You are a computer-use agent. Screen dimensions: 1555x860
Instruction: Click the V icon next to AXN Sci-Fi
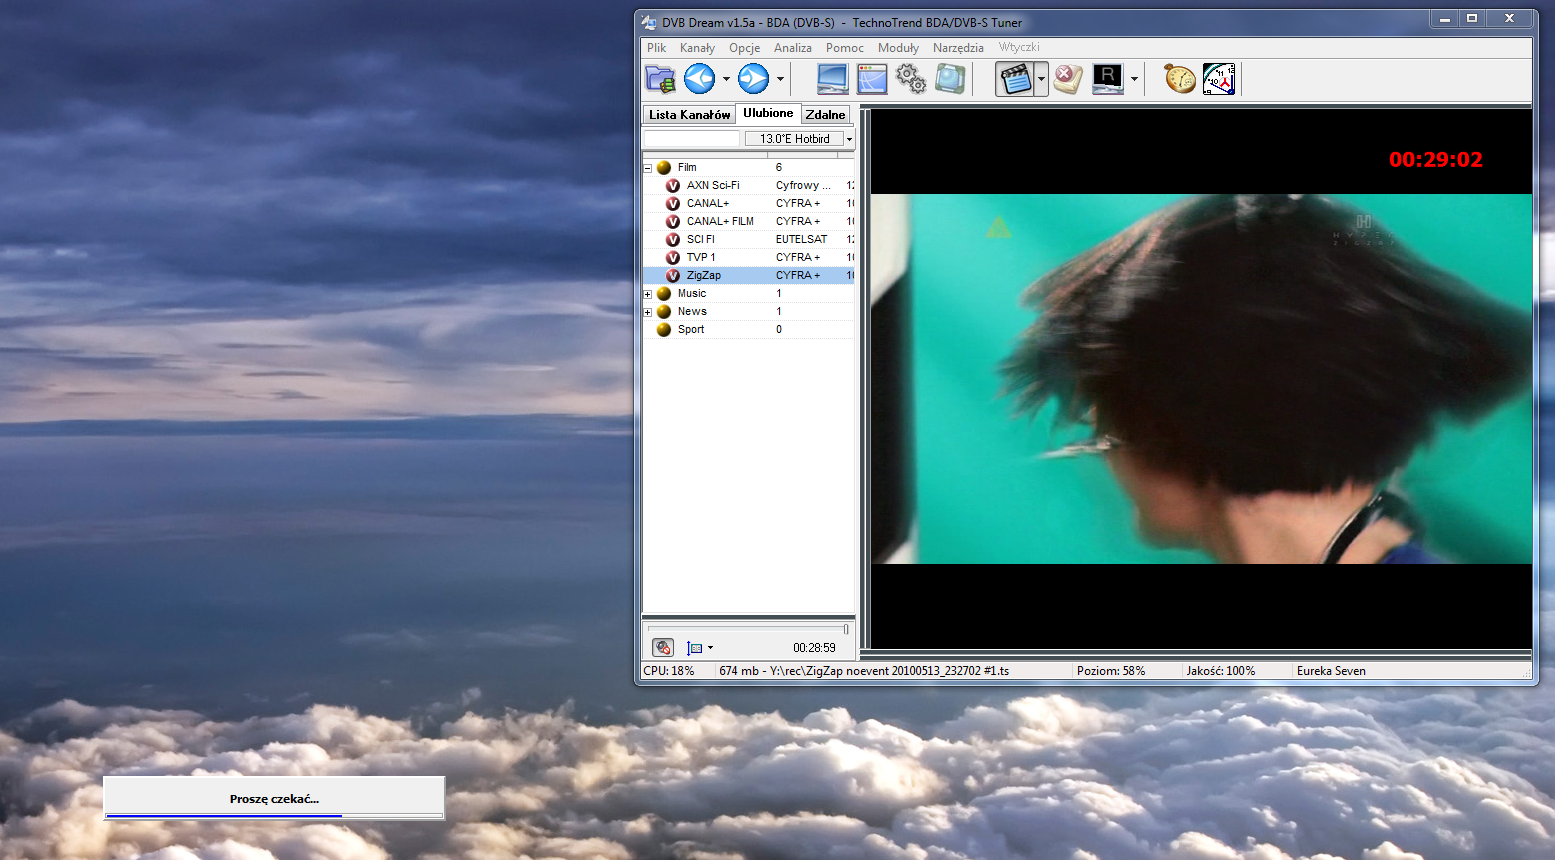[673, 185]
